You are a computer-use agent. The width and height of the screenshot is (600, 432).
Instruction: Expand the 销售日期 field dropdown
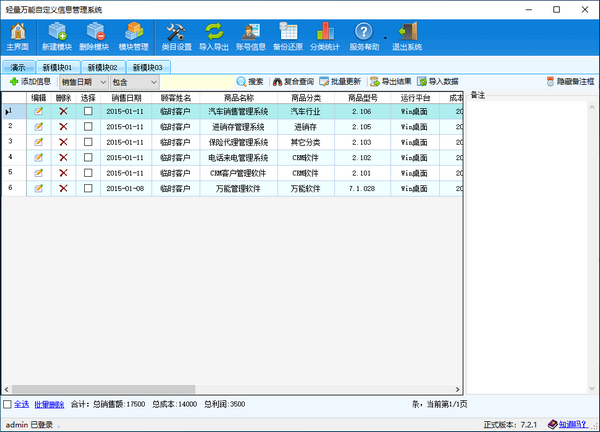[x=102, y=81]
